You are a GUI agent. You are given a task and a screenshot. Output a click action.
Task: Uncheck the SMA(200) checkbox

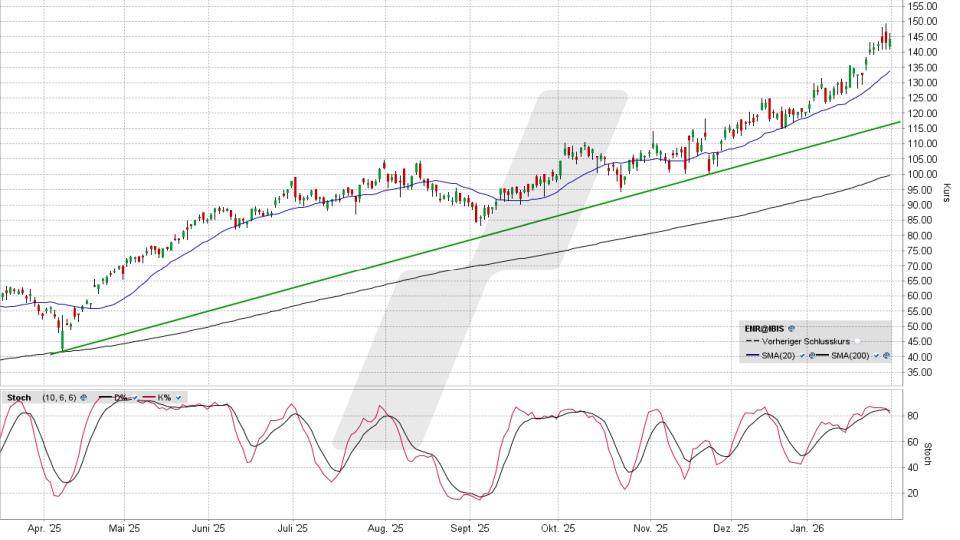tap(877, 356)
